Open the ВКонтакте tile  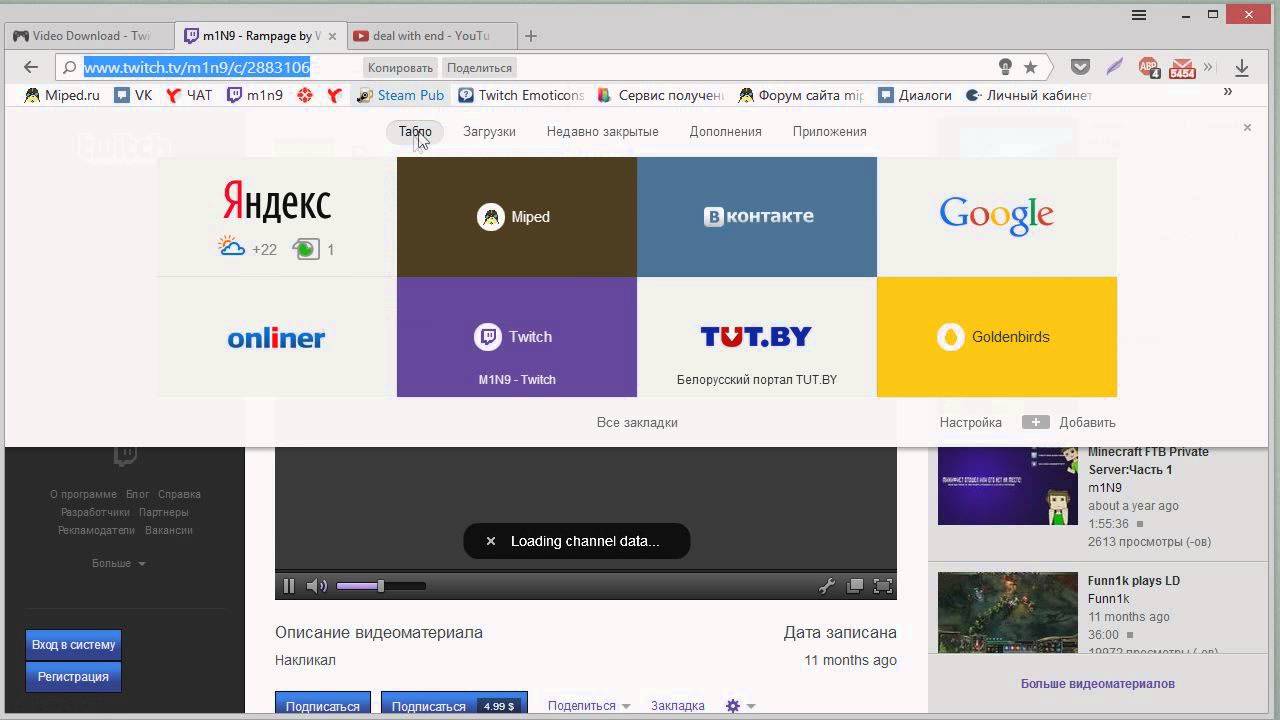[757, 217]
